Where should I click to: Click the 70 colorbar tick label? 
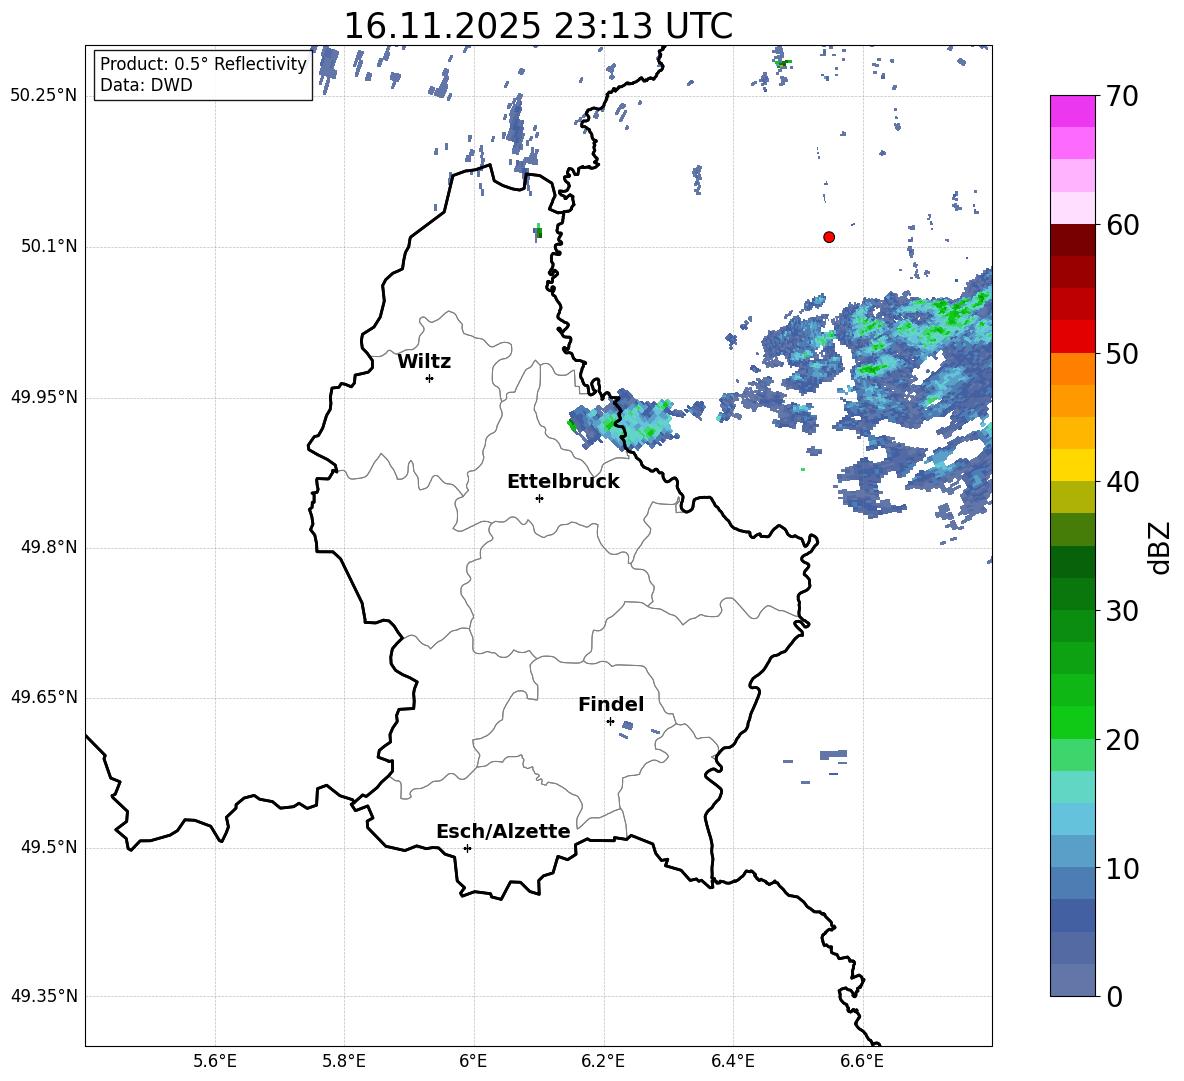(x=1122, y=96)
